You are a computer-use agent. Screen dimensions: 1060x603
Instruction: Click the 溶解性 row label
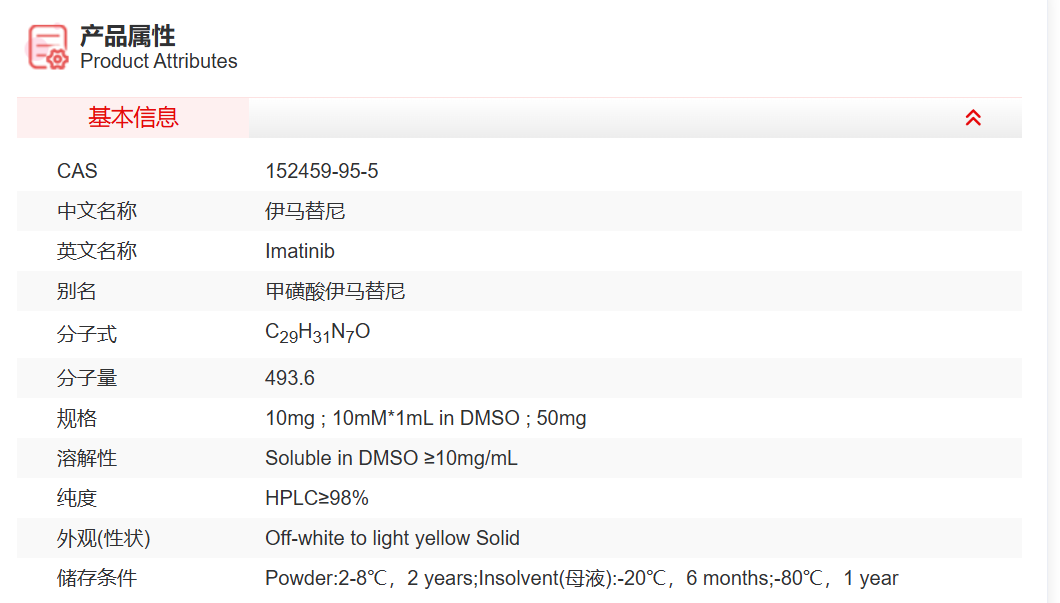[x=87, y=458]
